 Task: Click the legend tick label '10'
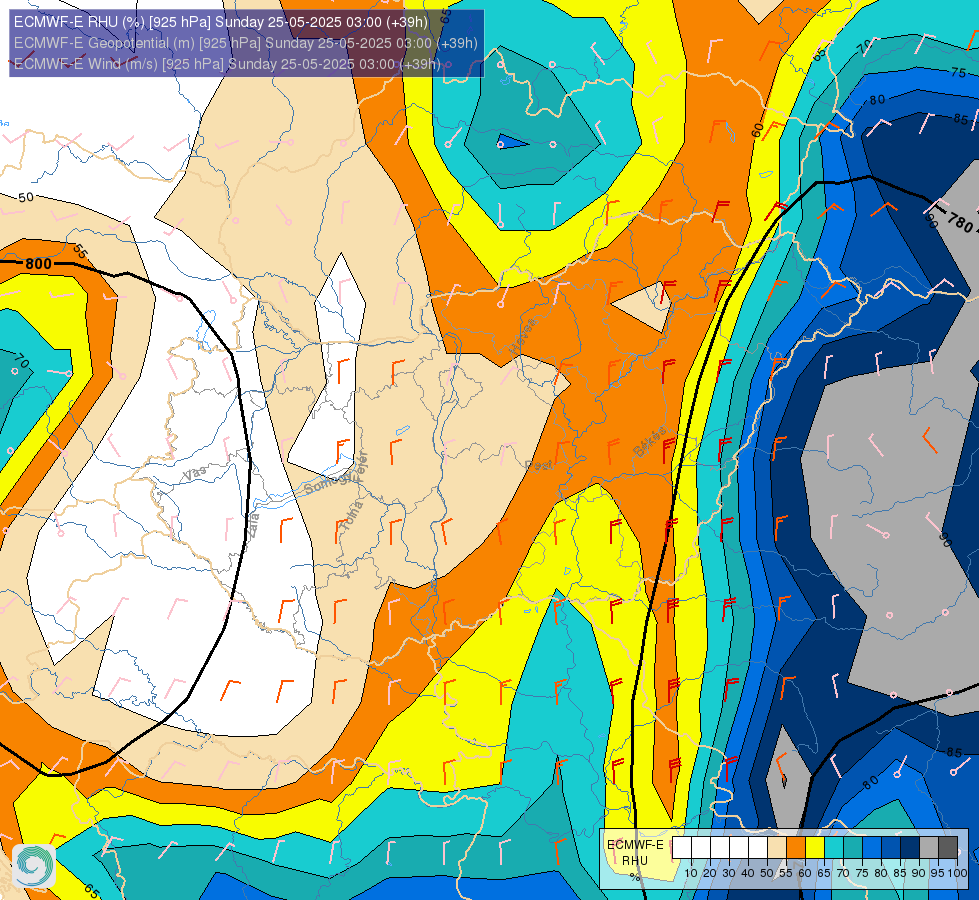[691, 873]
